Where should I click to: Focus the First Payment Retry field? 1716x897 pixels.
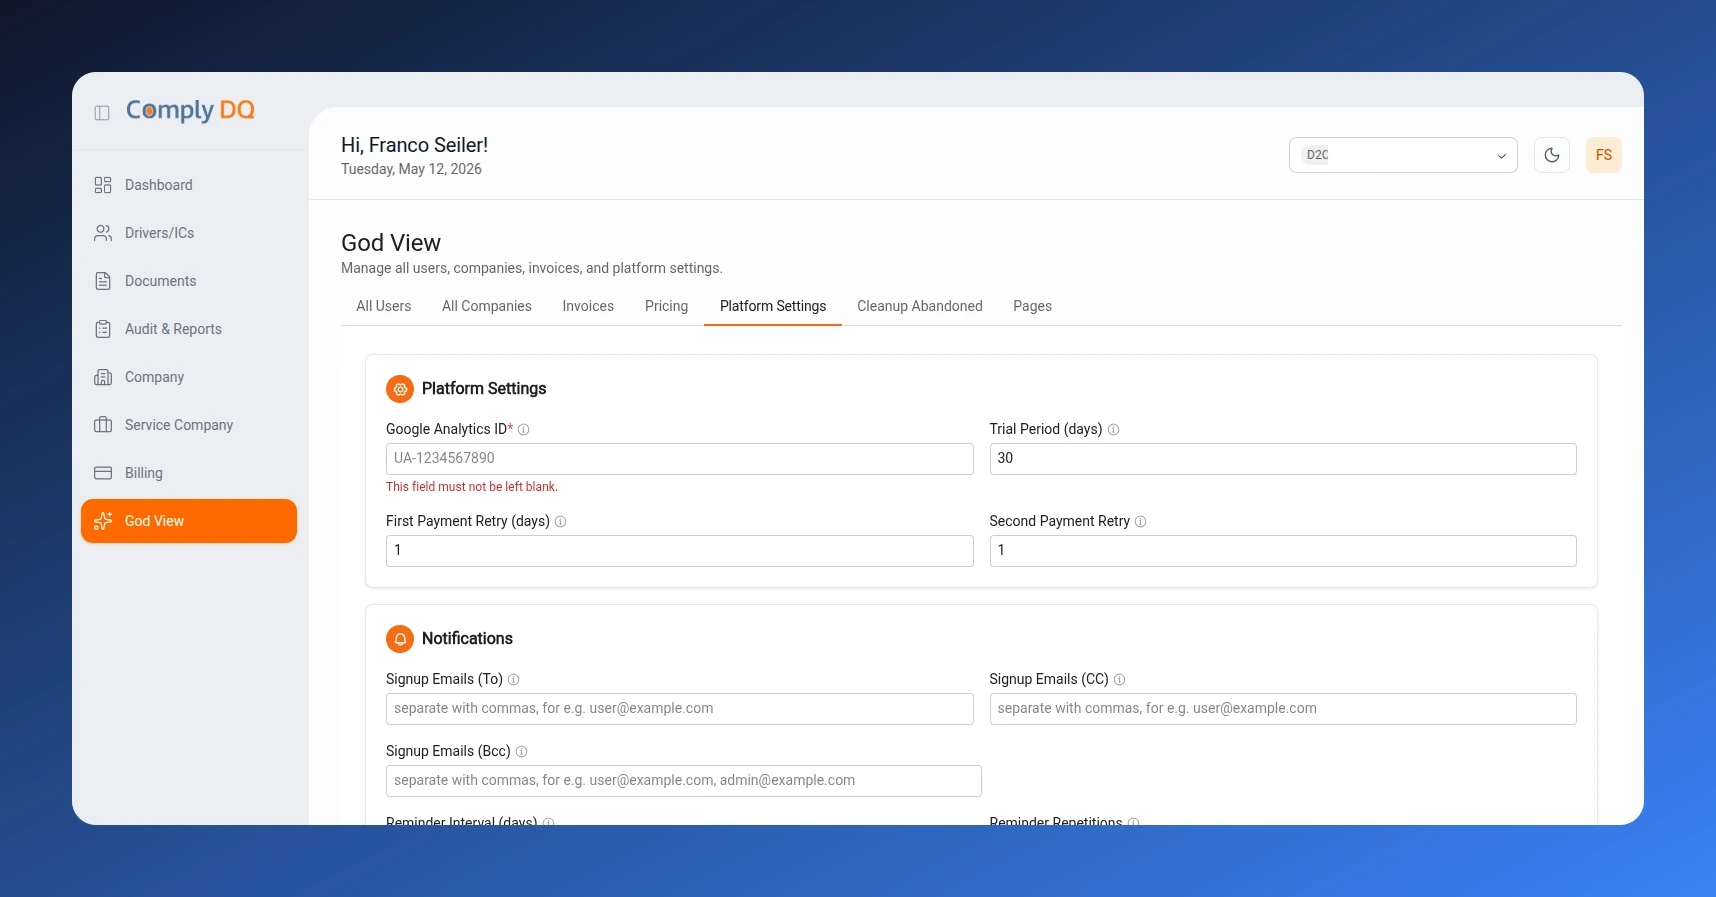coord(680,551)
